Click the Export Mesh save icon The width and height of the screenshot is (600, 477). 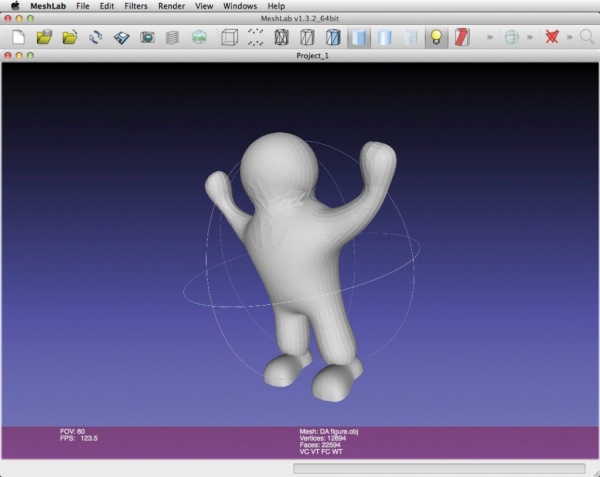121,37
